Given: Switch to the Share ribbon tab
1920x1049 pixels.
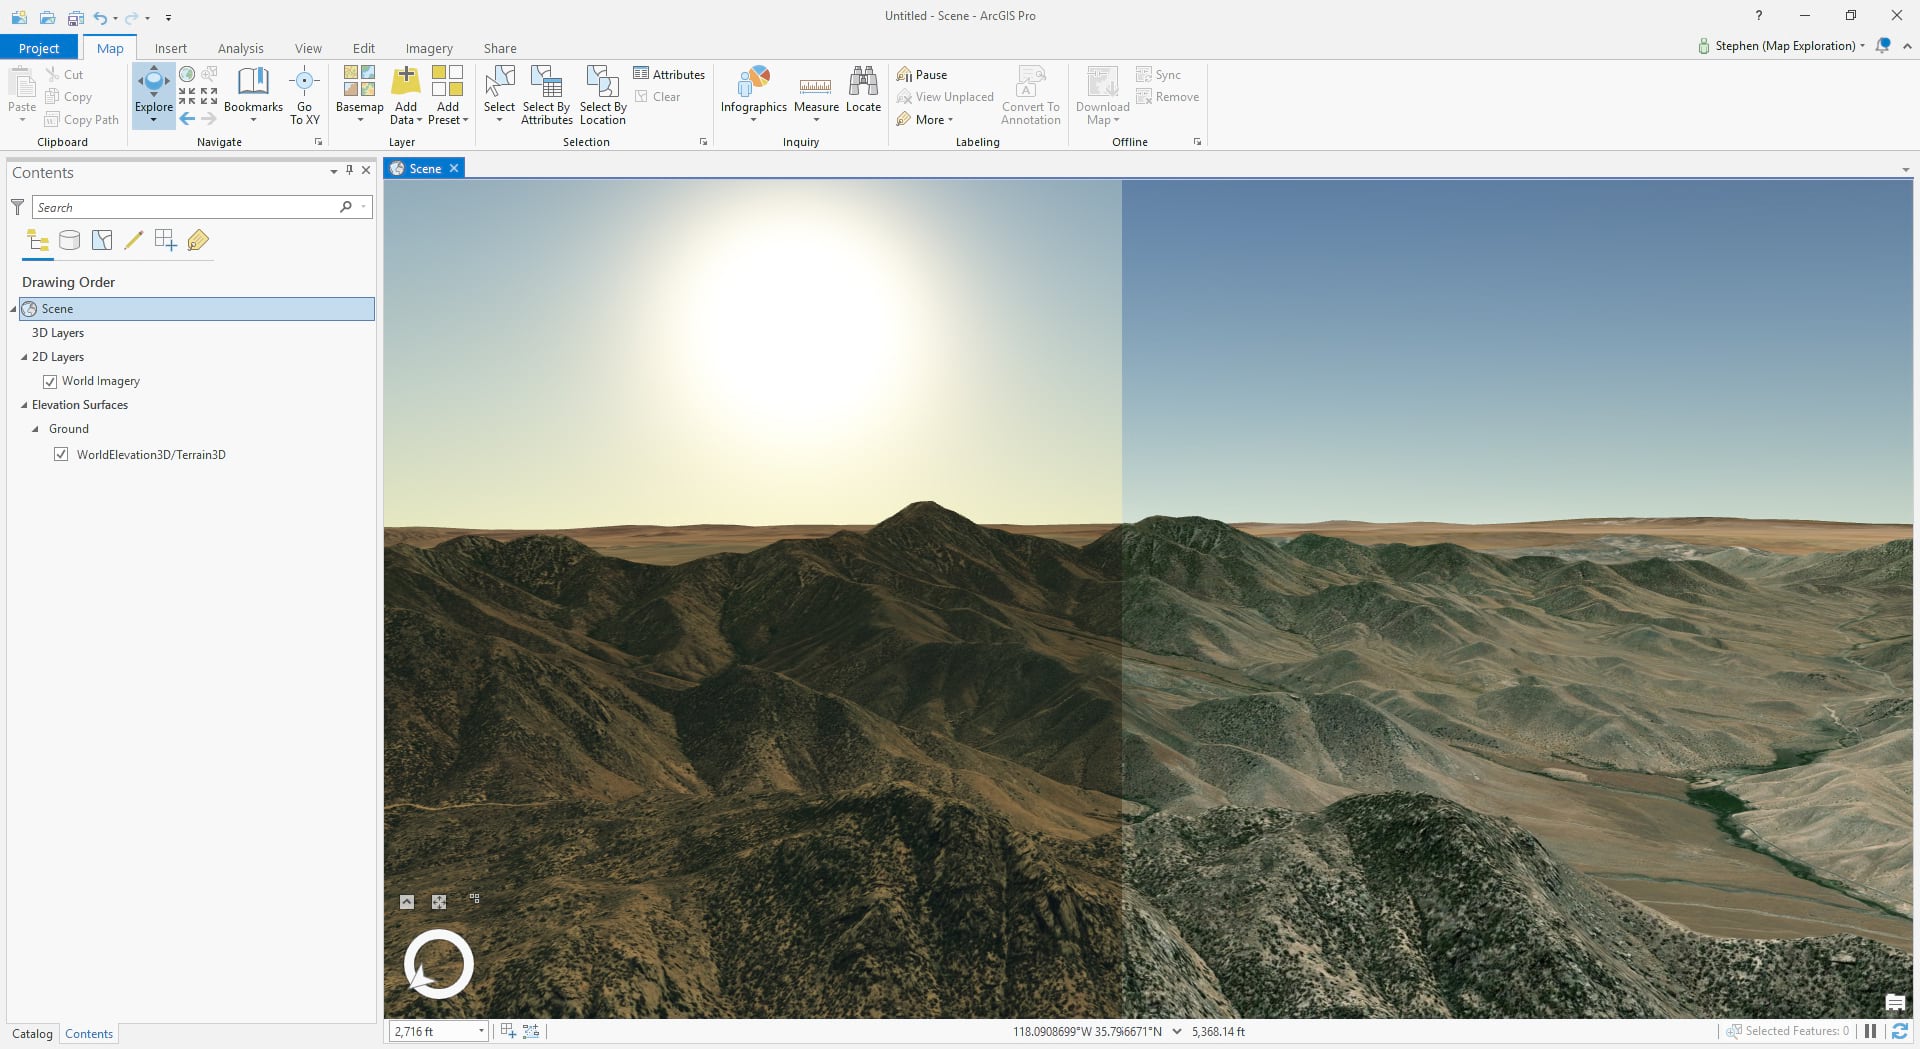Looking at the screenshot, I should pyautogui.click(x=500, y=48).
